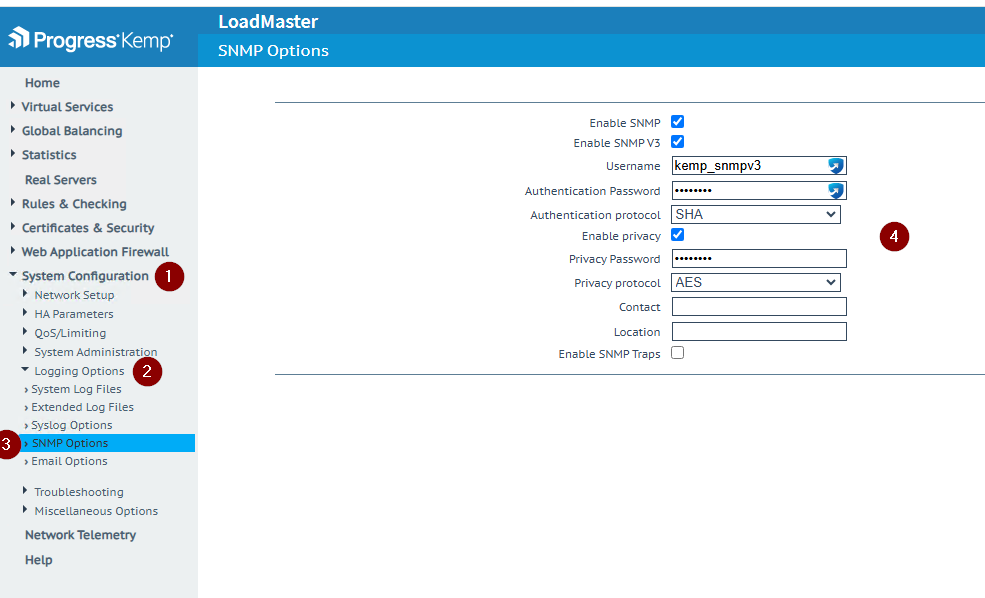This screenshot has height=598, width=985.
Task: Click the Troubleshooting label
Action: click(x=79, y=492)
